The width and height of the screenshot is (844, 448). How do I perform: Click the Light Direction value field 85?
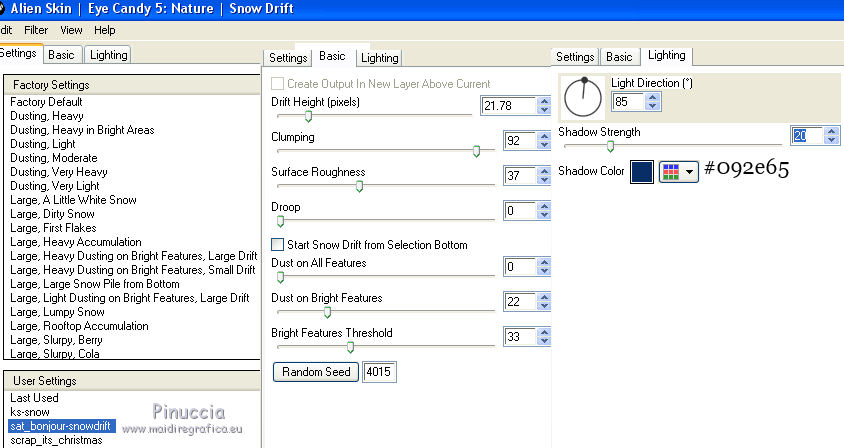coord(628,101)
